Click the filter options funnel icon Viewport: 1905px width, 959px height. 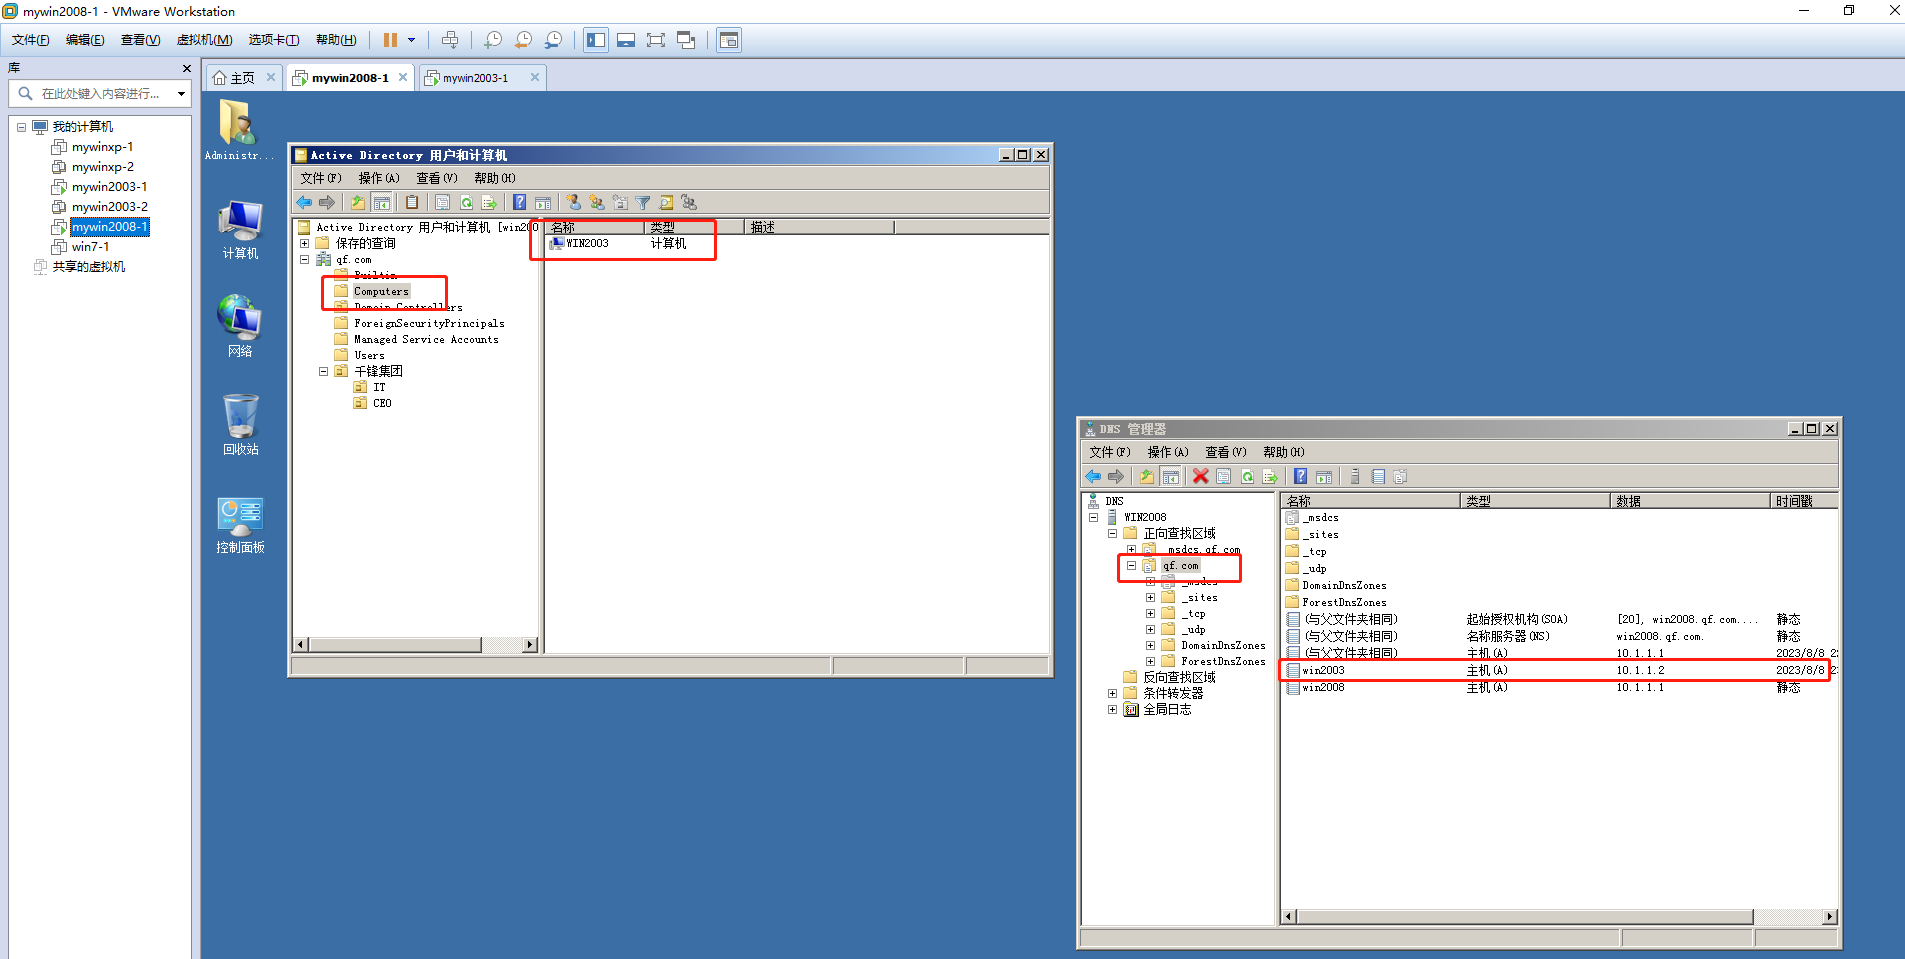643,202
